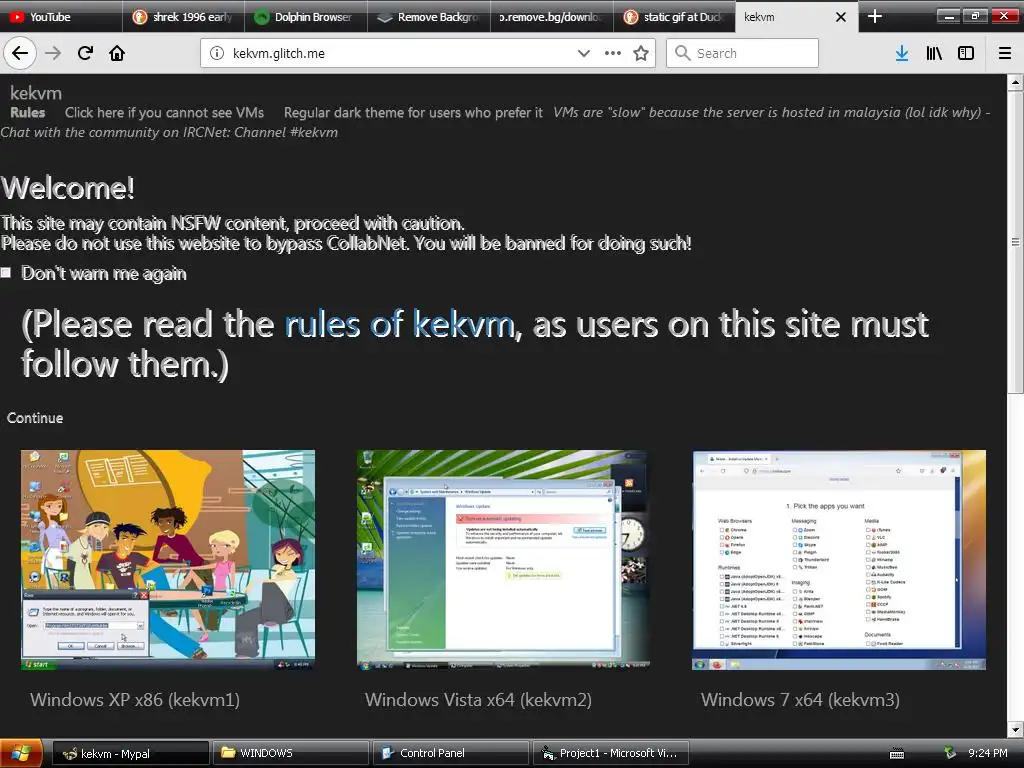Viewport: 1024px width, 768px height.
Task: Open the rules of kekvm link
Action: [x=400, y=325]
